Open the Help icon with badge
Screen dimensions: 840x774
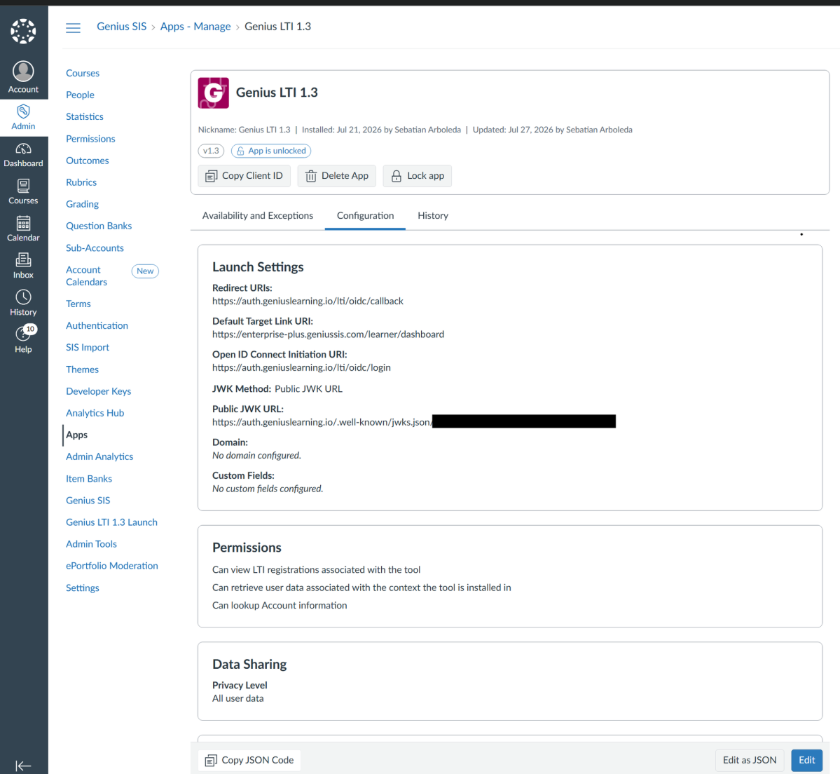point(25,333)
